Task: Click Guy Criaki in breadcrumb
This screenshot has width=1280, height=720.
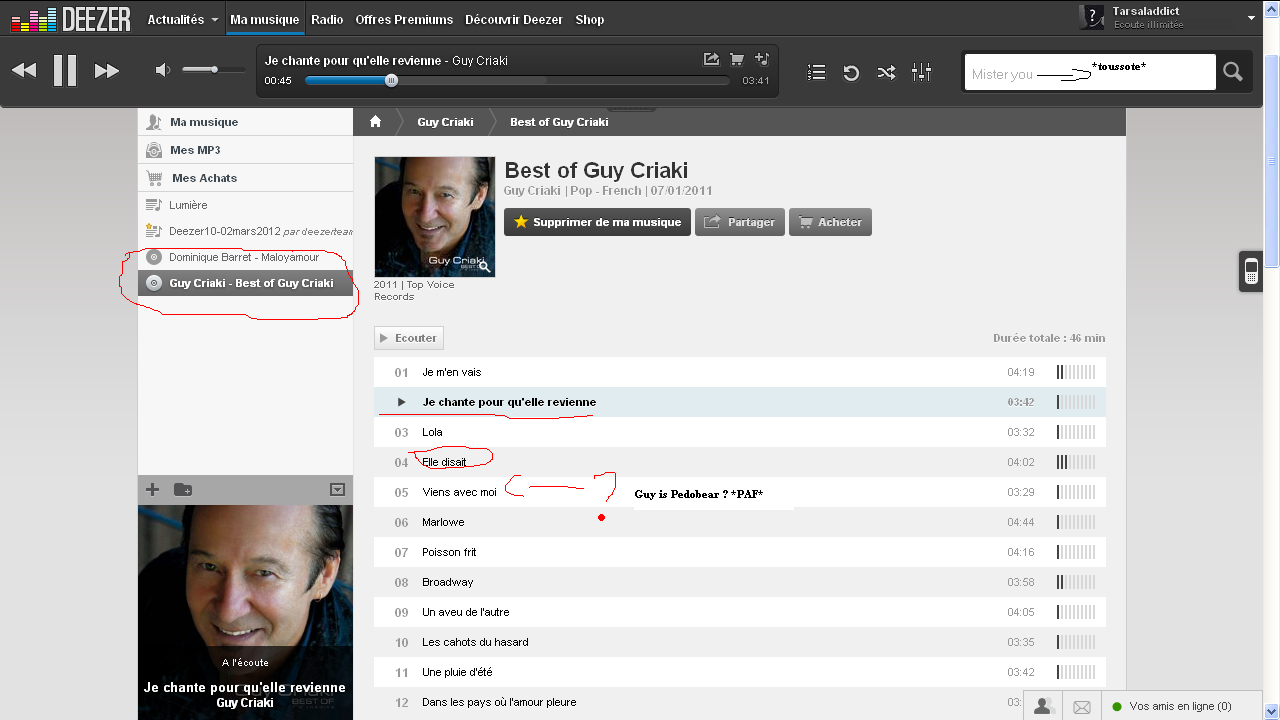Action: tap(445, 122)
